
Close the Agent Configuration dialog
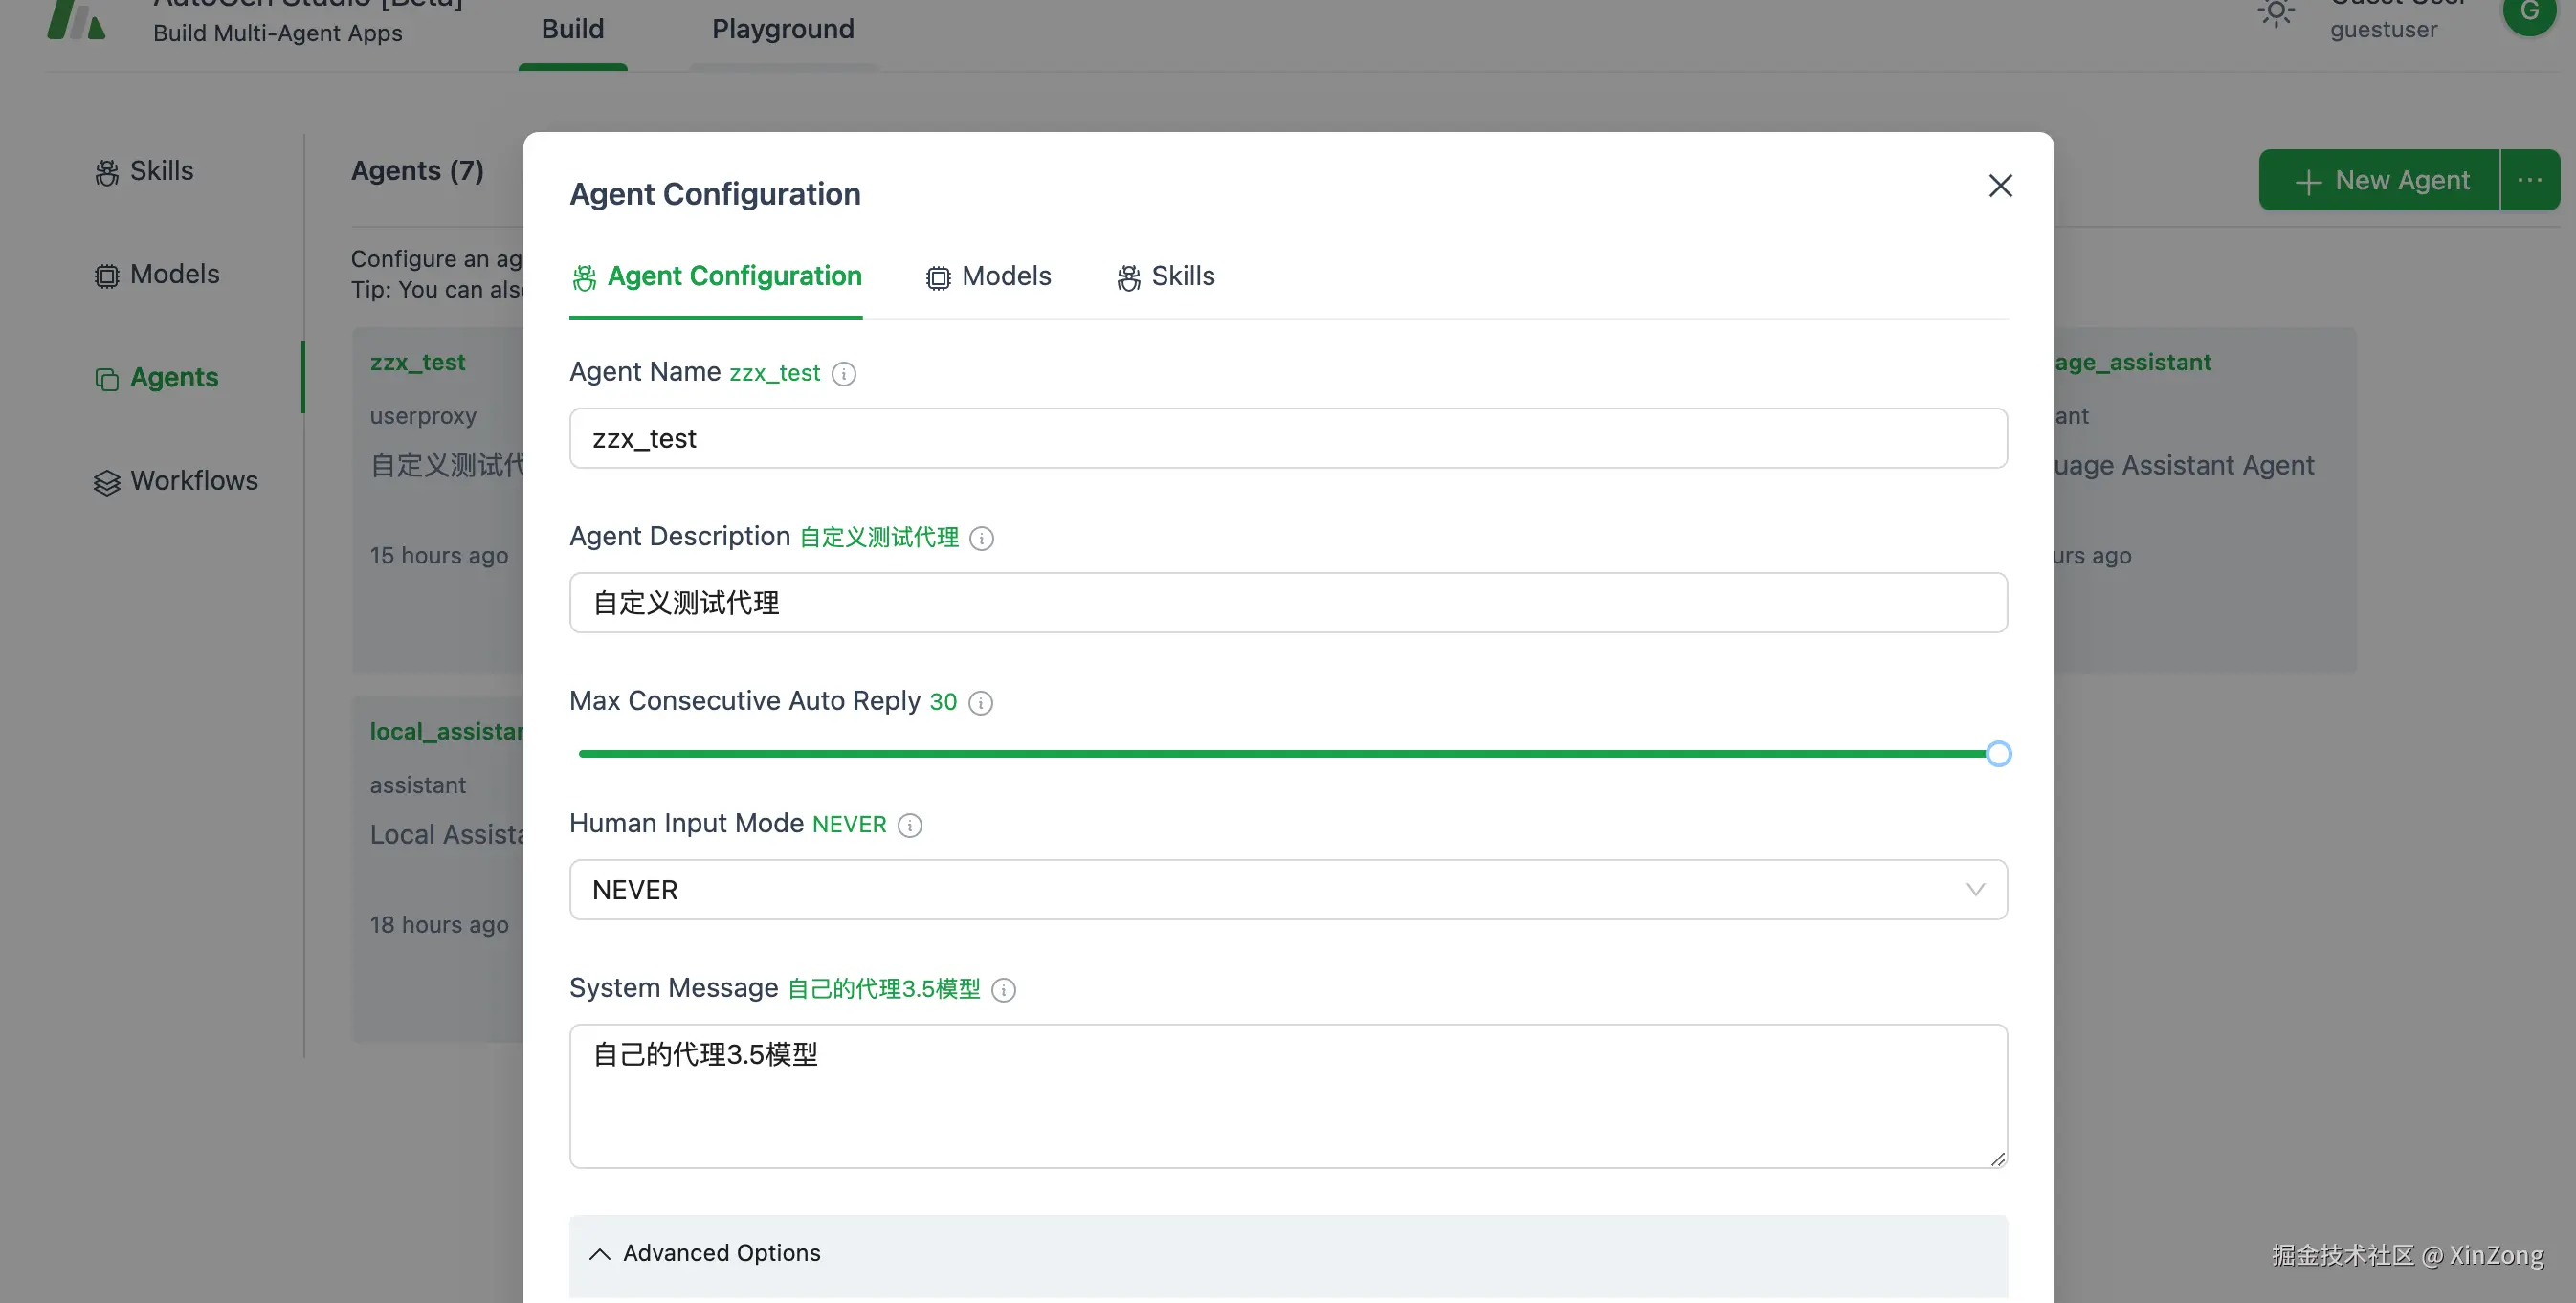coord(1999,186)
